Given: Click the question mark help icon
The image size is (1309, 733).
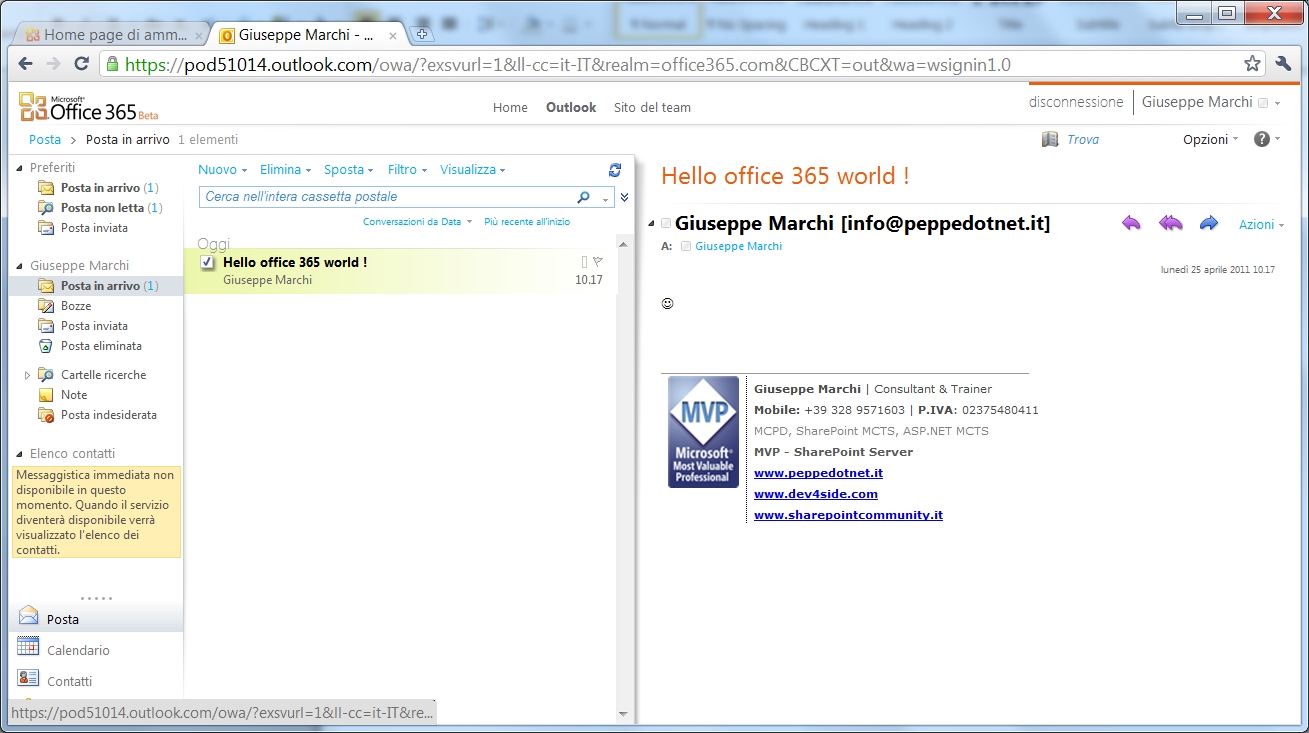Looking at the screenshot, I should pyautogui.click(x=1262, y=139).
